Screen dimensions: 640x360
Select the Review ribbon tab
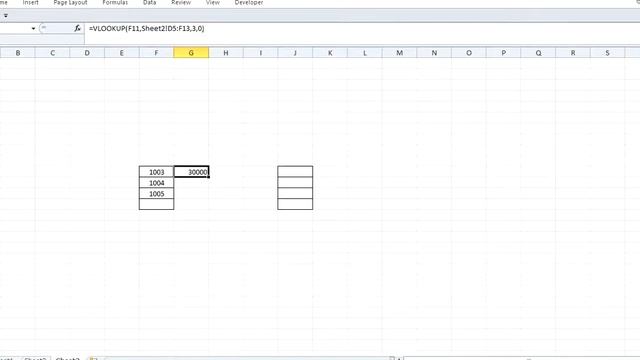181,2
